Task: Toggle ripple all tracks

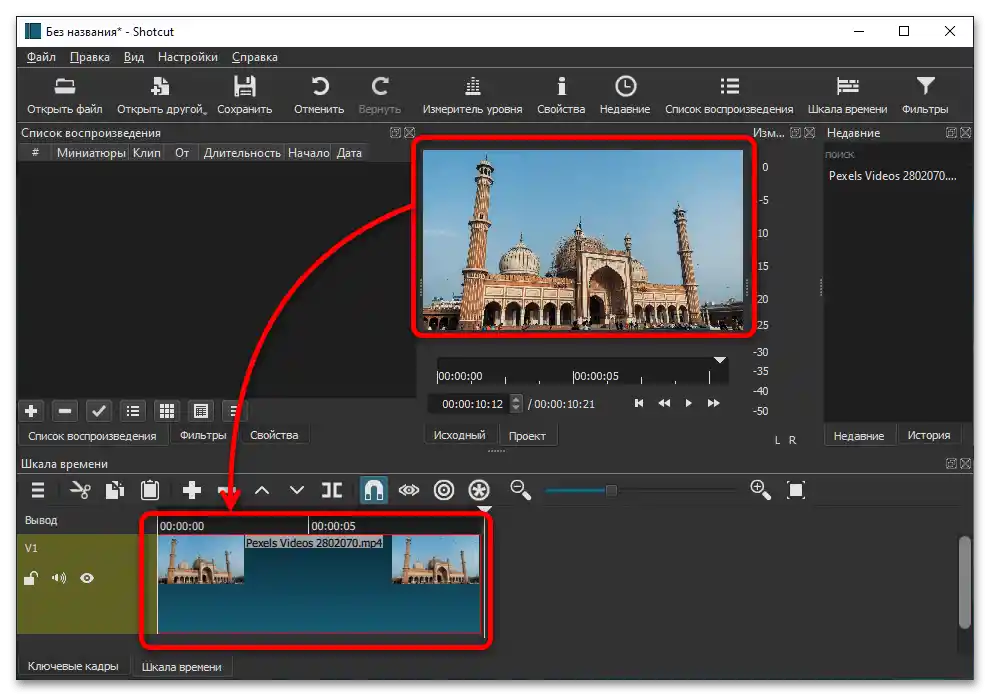Action: click(479, 490)
